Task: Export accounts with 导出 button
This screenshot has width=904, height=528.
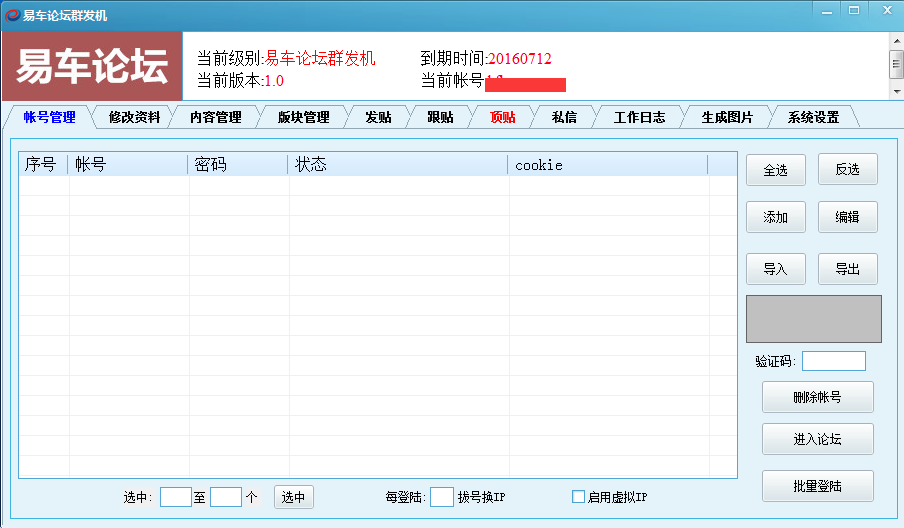Action: coord(848,269)
